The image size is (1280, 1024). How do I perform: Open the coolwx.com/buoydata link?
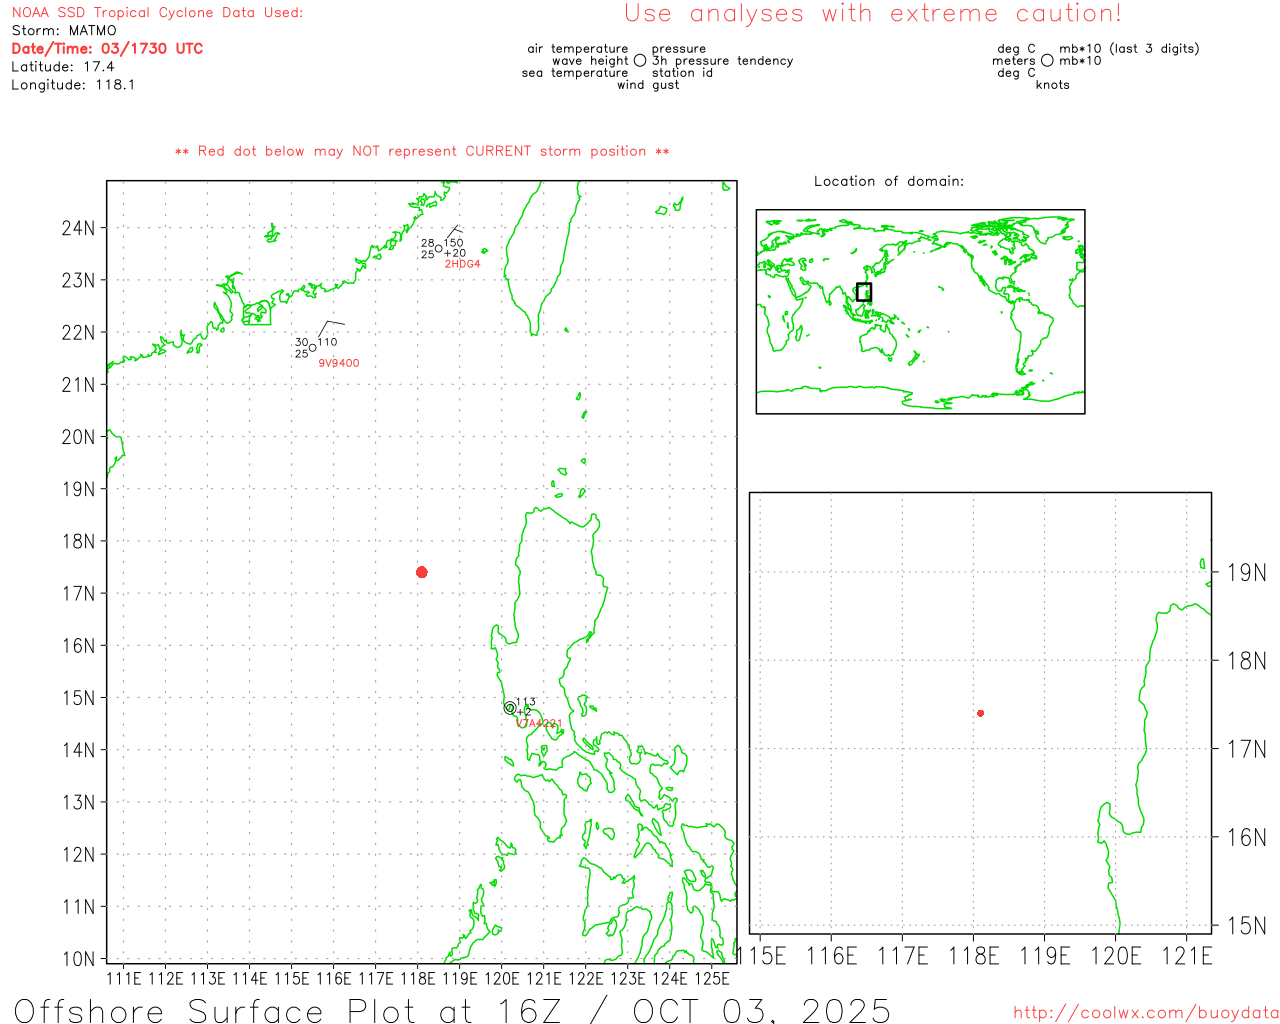click(x=1145, y=1013)
